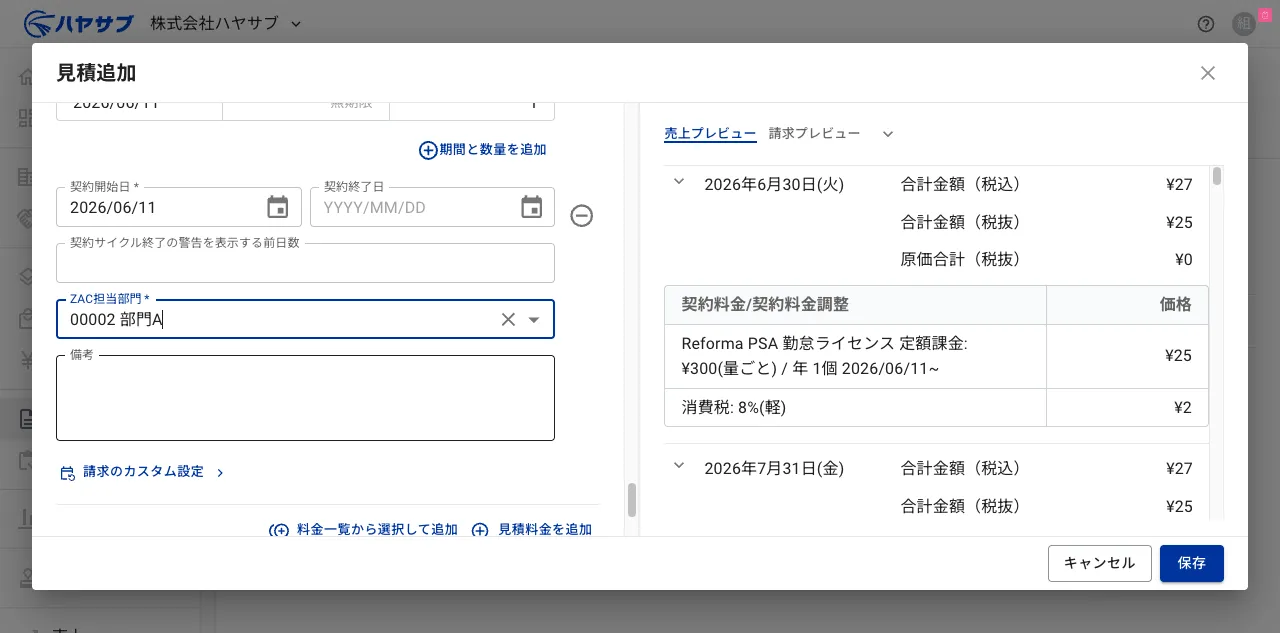Click into the 備考 text area
This screenshot has height=633, width=1280.
click(x=305, y=398)
